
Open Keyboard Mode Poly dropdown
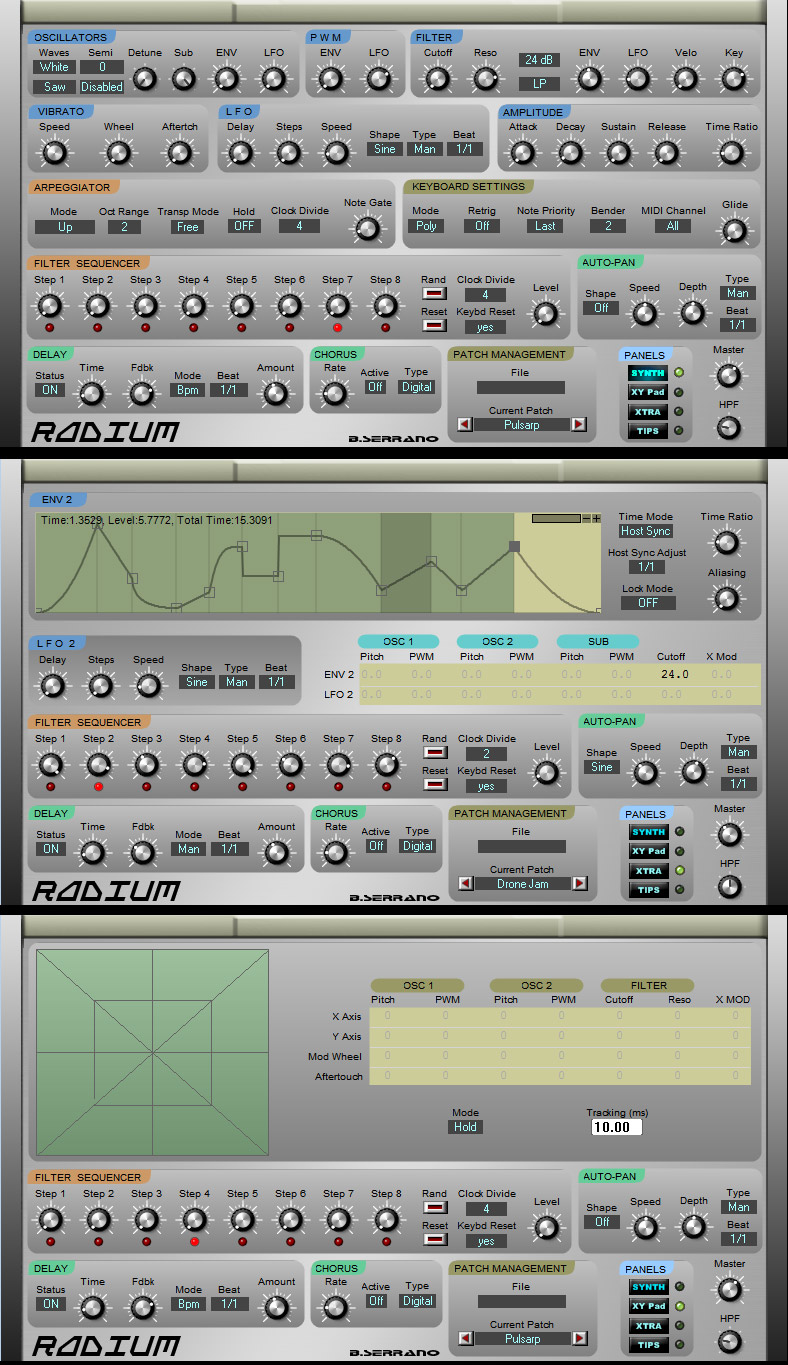426,226
